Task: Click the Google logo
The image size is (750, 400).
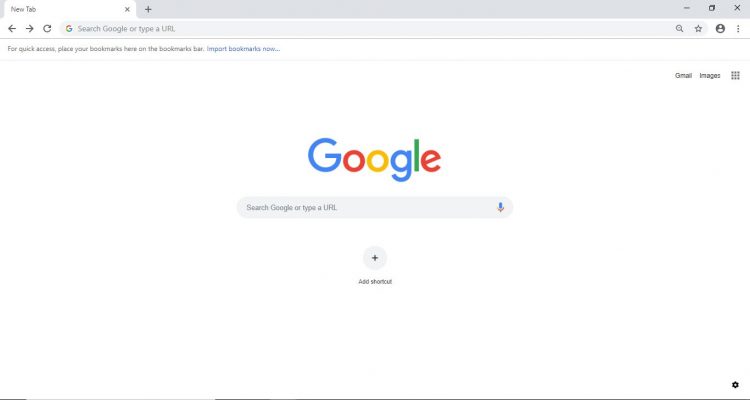Action: pyautogui.click(x=375, y=159)
